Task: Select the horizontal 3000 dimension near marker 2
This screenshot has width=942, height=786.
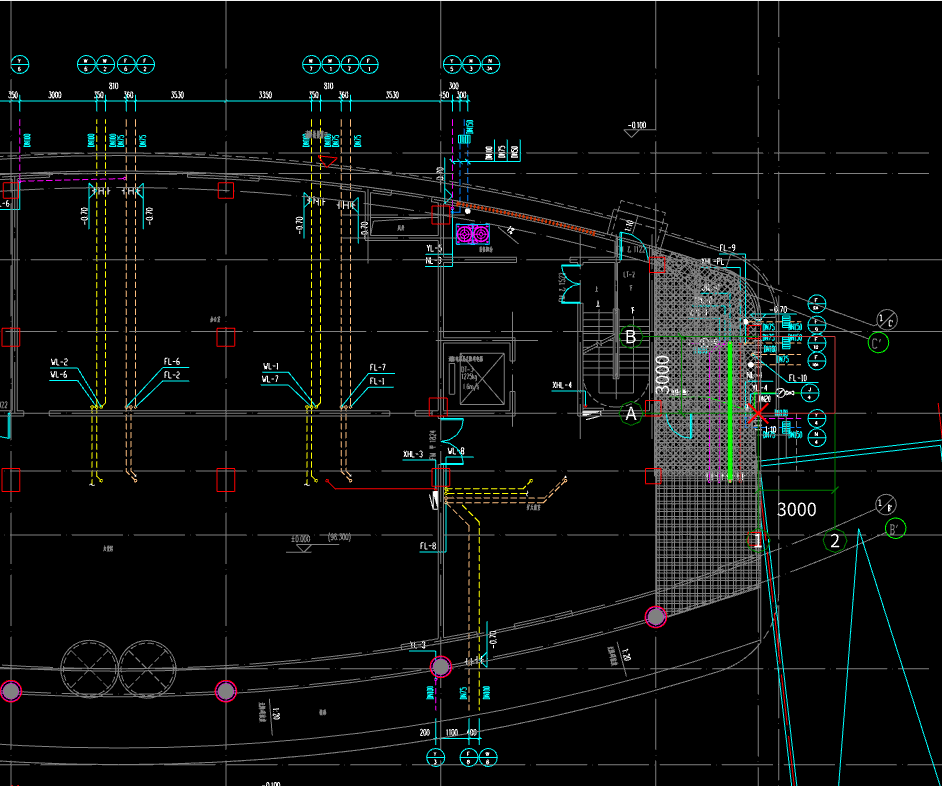Action: point(797,510)
